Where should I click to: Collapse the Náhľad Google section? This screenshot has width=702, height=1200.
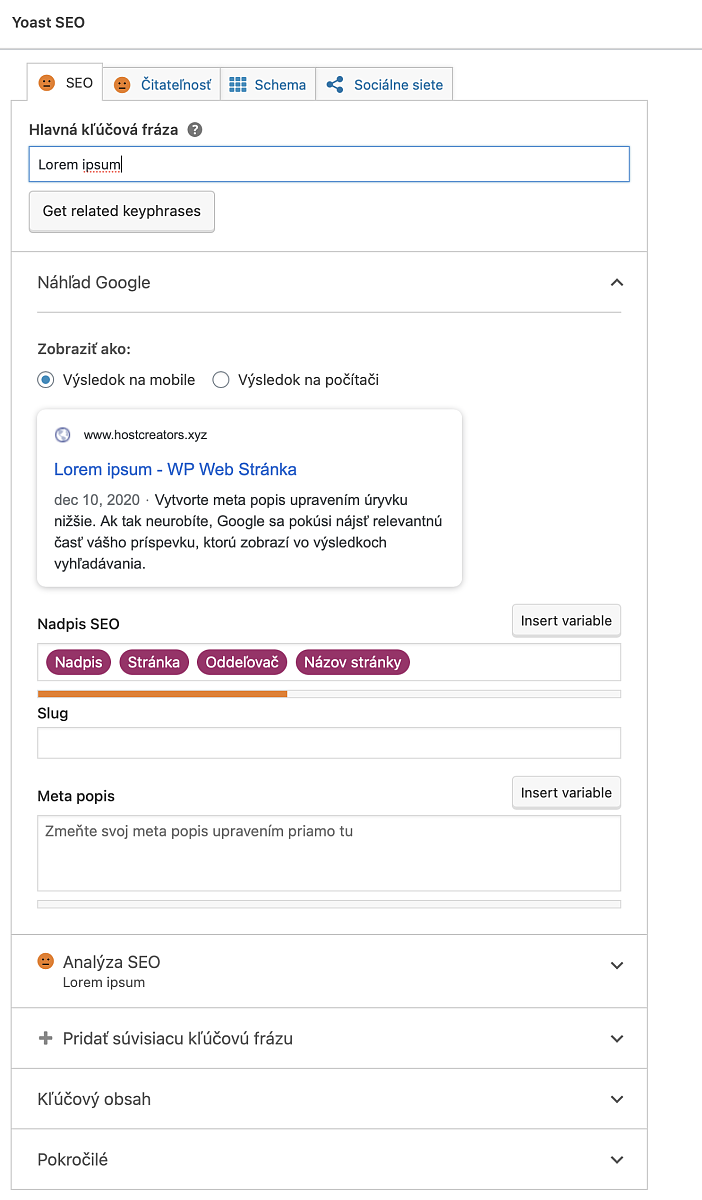[617, 283]
